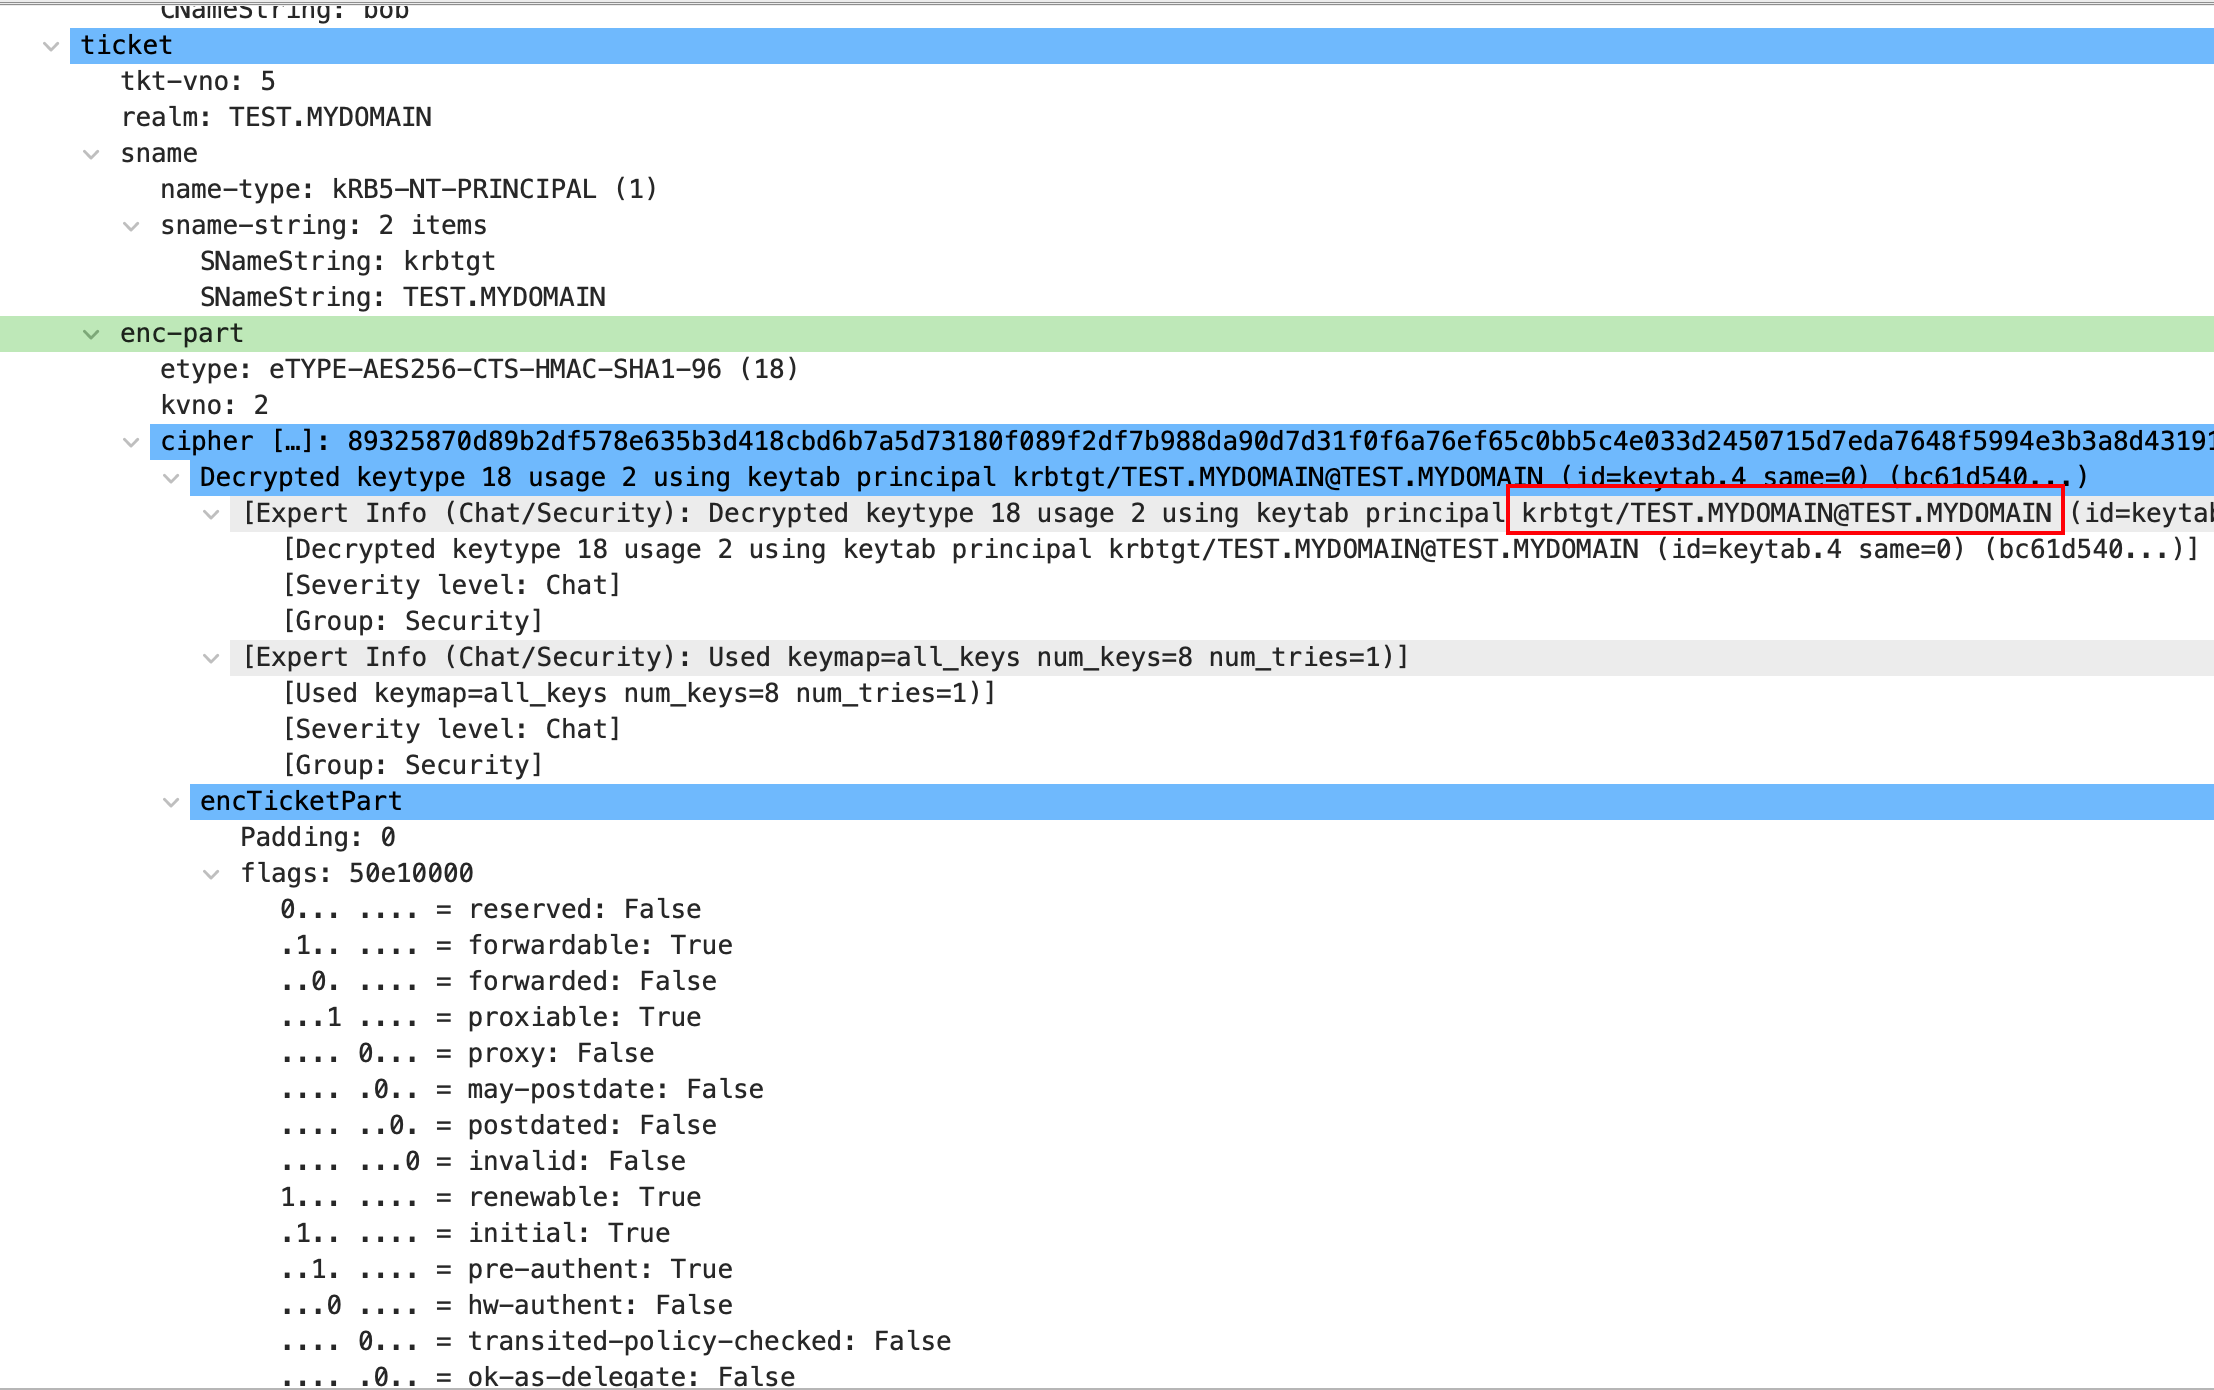Select the Padding: 0 row
This screenshot has height=1390, width=2214.
pos(317,838)
